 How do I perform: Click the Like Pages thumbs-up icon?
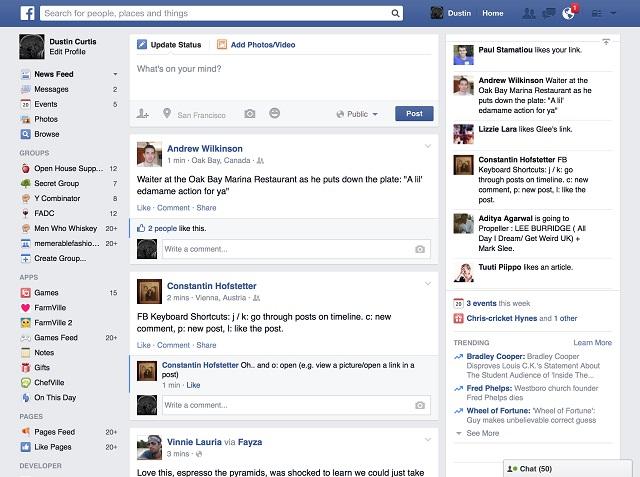25,447
